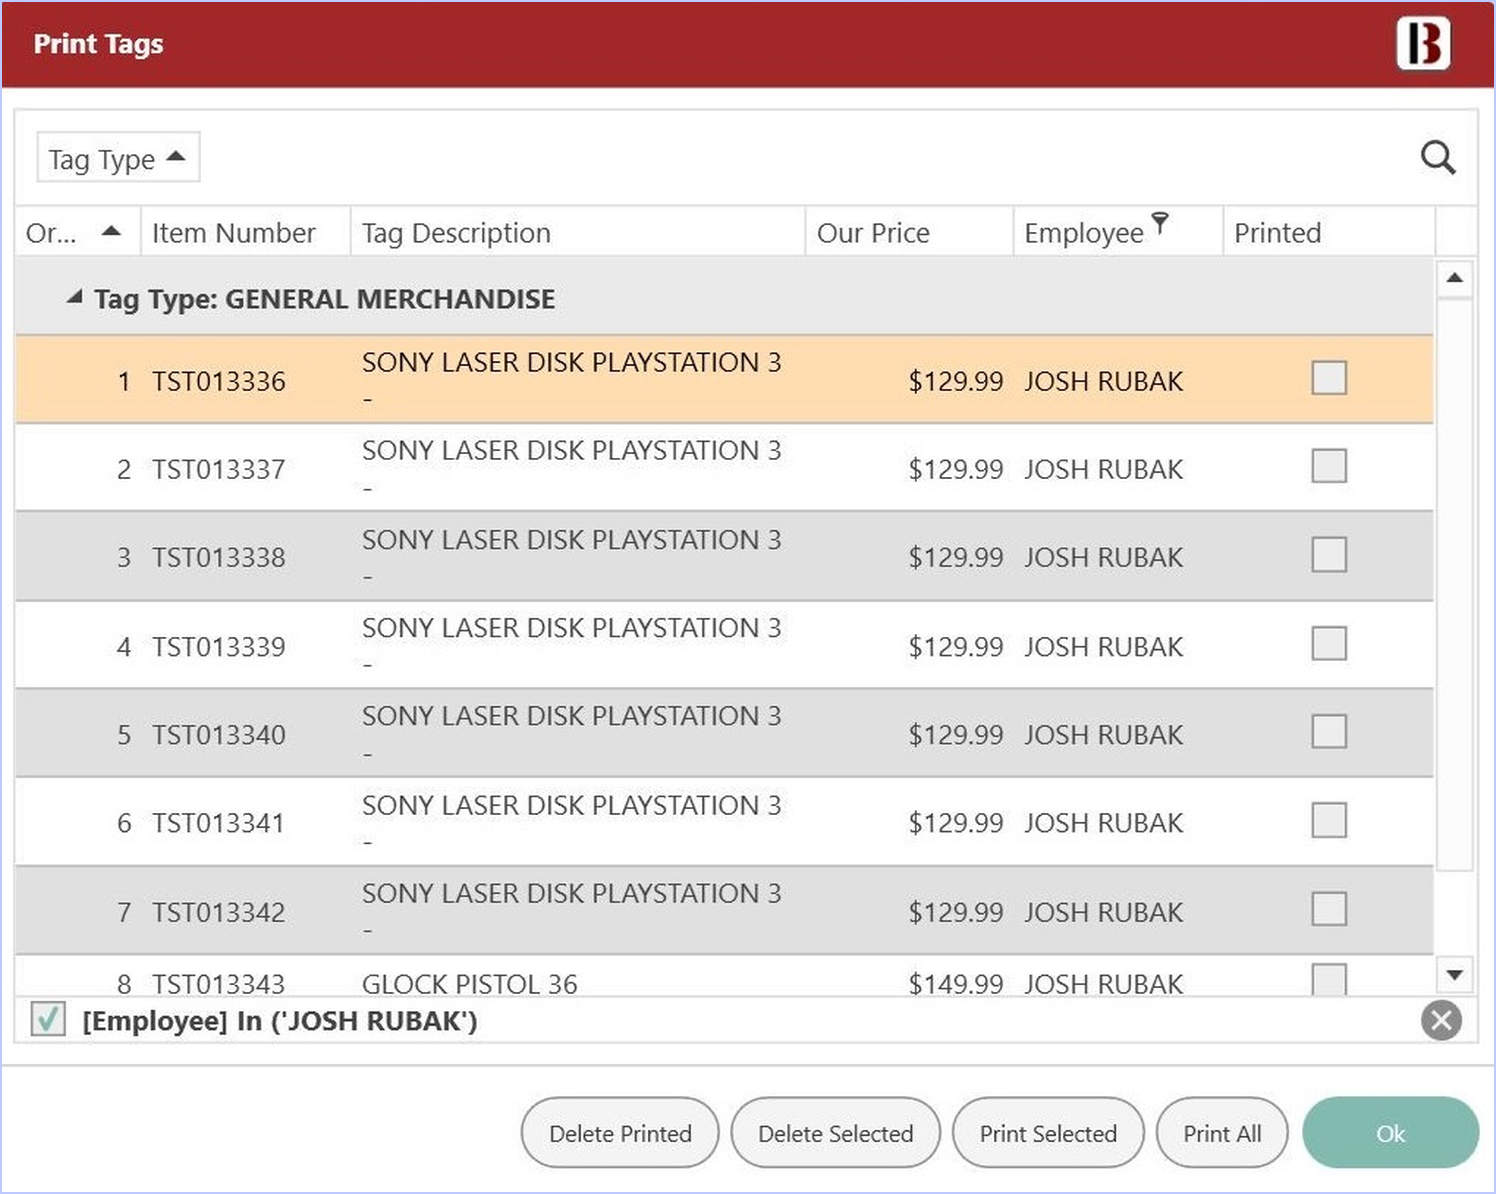
Task: Click the filter text Employee In JOSH RUBAK
Action: pyautogui.click(x=280, y=1021)
